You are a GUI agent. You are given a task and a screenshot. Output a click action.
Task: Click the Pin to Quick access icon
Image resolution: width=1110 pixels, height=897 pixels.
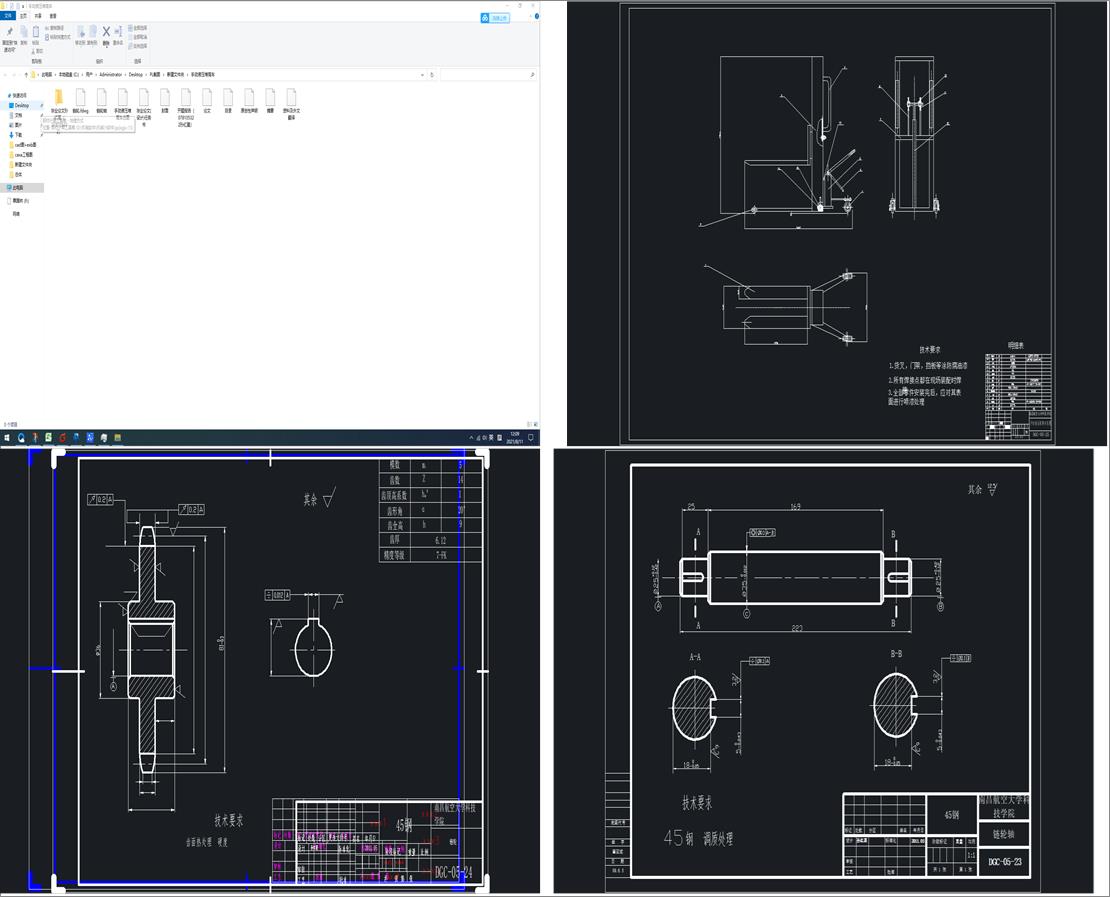9,33
